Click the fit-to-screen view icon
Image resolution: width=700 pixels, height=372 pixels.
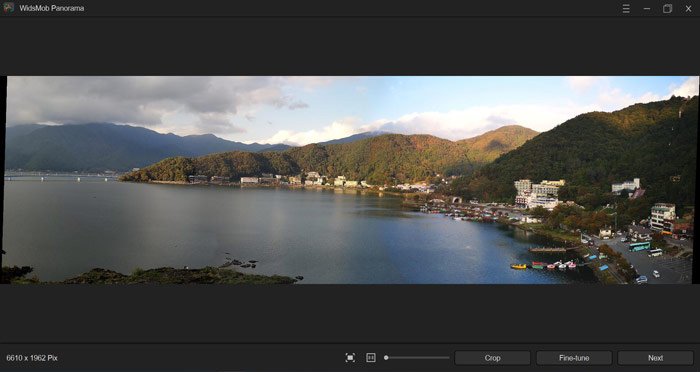tap(350, 358)
